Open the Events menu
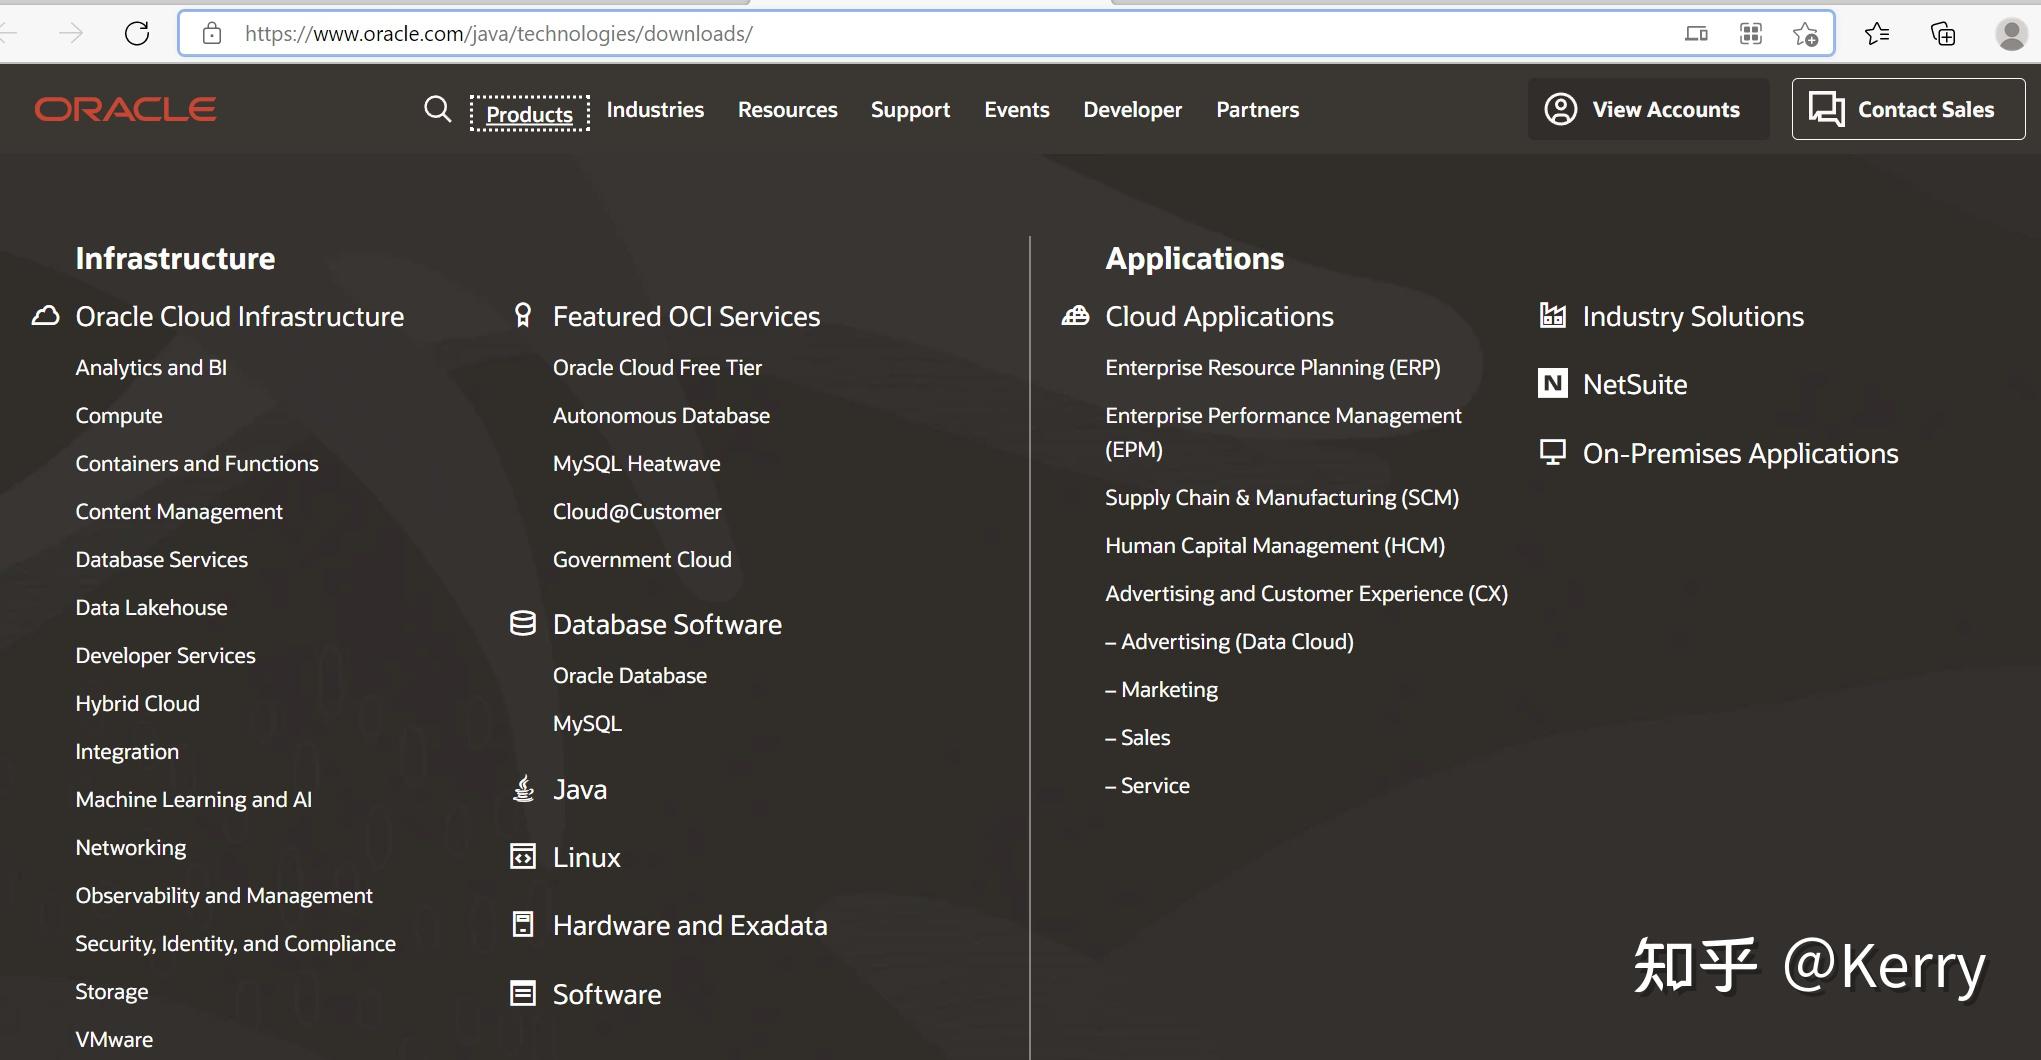The height and width of the screenshot is (1060, 2041). tap(1017, 109)
